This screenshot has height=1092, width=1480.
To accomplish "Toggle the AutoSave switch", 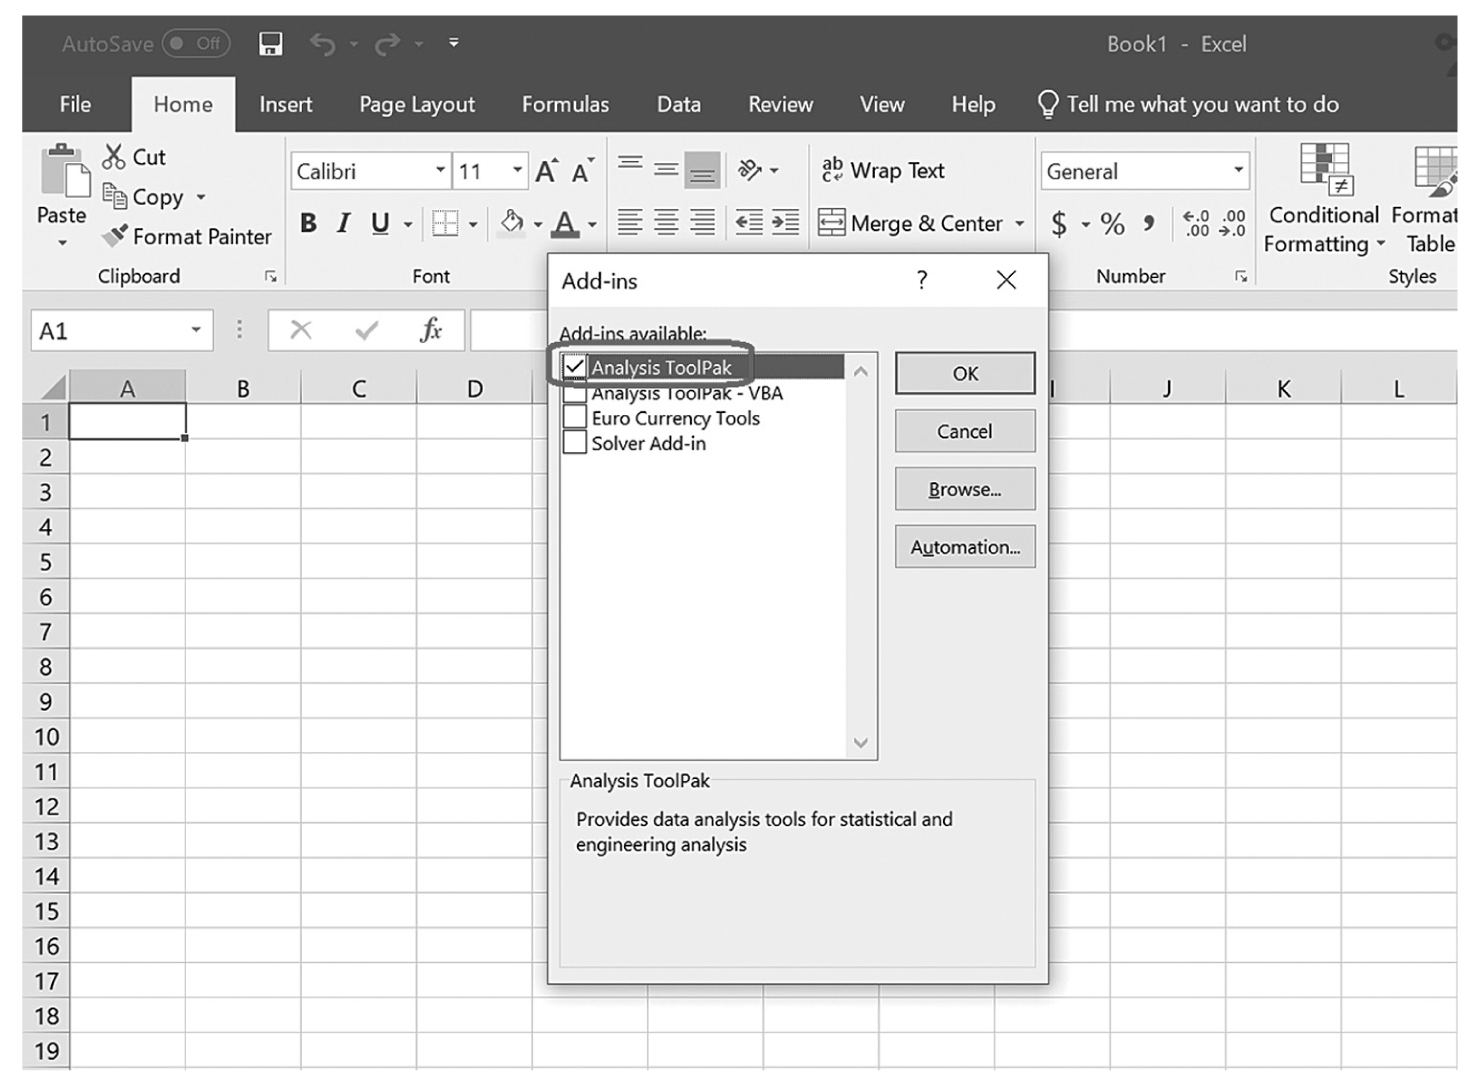I will [x=196, y=43].
